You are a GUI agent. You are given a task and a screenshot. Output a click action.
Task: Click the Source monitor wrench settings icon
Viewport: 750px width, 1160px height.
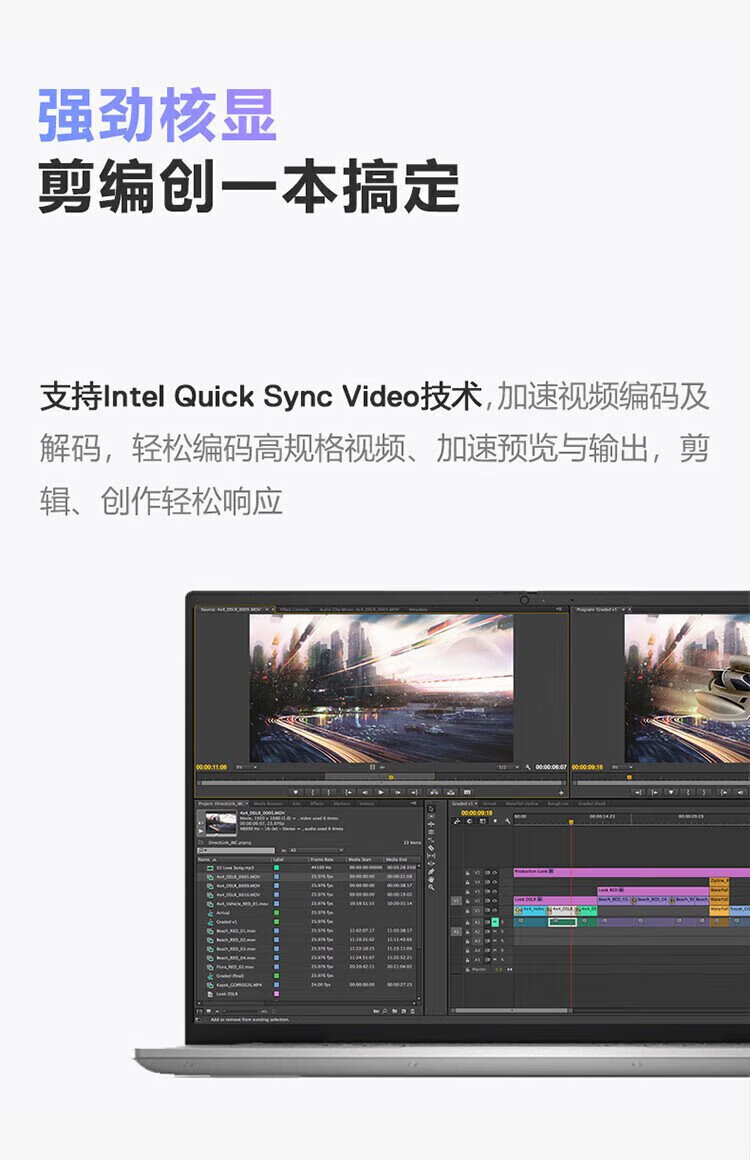coord(527,767)
